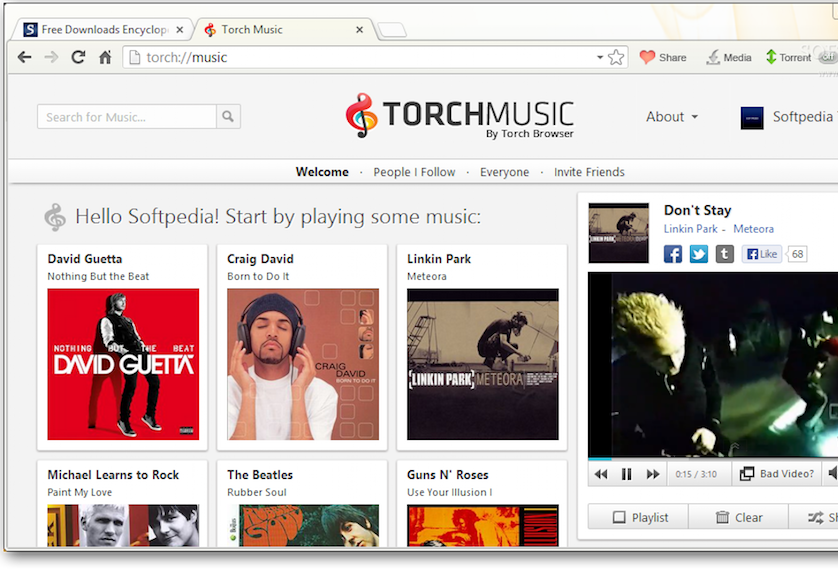This screenshot has height=570, width=838.
Task: Switch to the Everyone feed
Action: (x=505, y=172)
